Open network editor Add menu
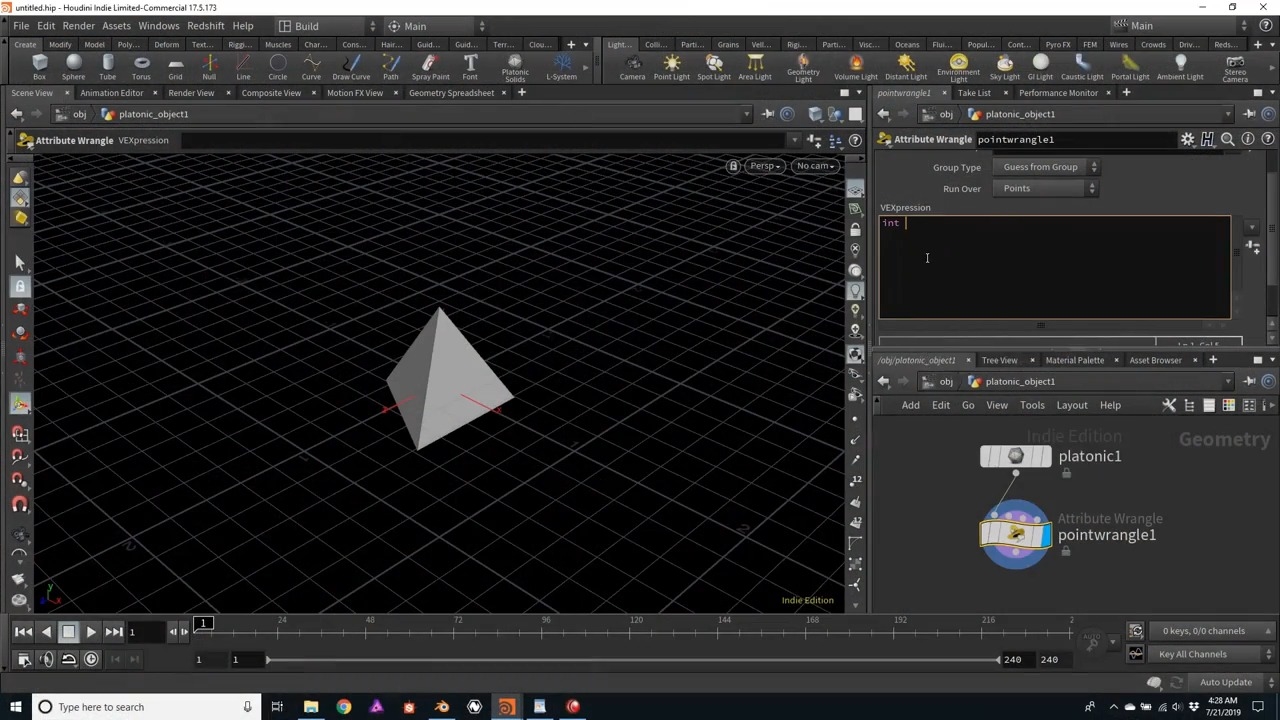The image size is (1280, 720). point(910,405)
